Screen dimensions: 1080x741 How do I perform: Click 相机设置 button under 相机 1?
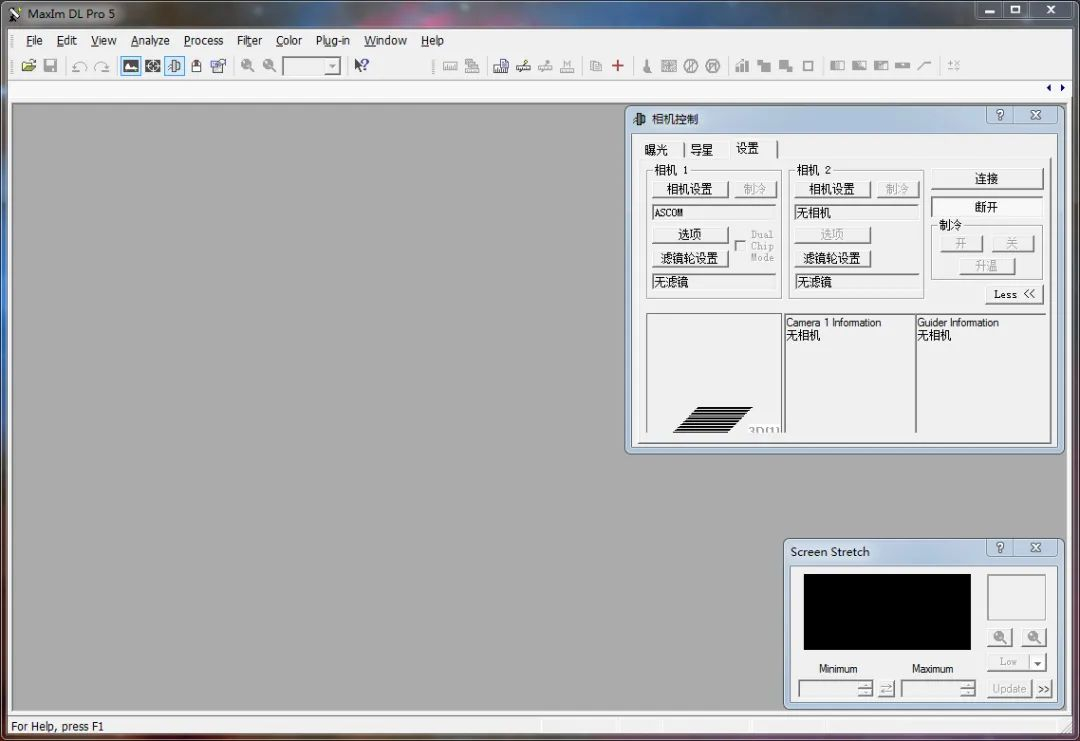pyautogui.click(x=689, y=189)
